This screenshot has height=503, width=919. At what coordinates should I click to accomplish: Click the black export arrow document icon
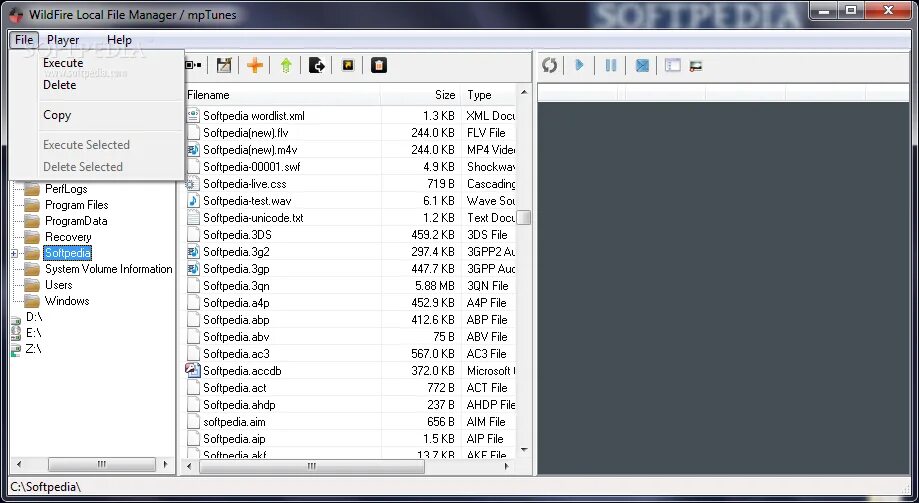pos(316,65)
